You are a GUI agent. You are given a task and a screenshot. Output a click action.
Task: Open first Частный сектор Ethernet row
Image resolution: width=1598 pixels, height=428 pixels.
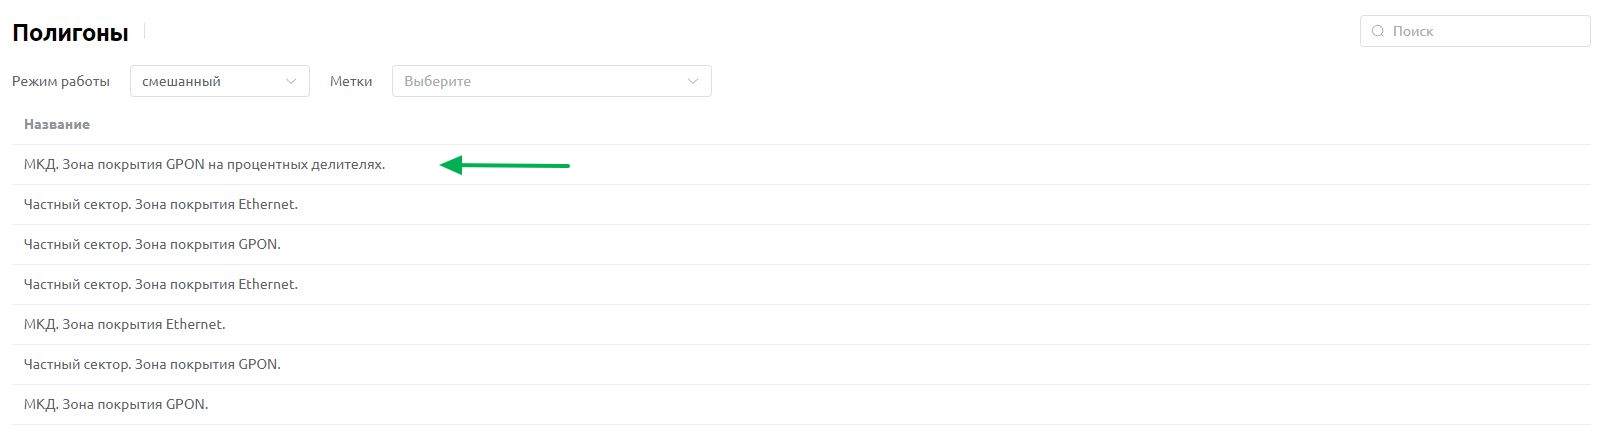(x=800, y=204)
